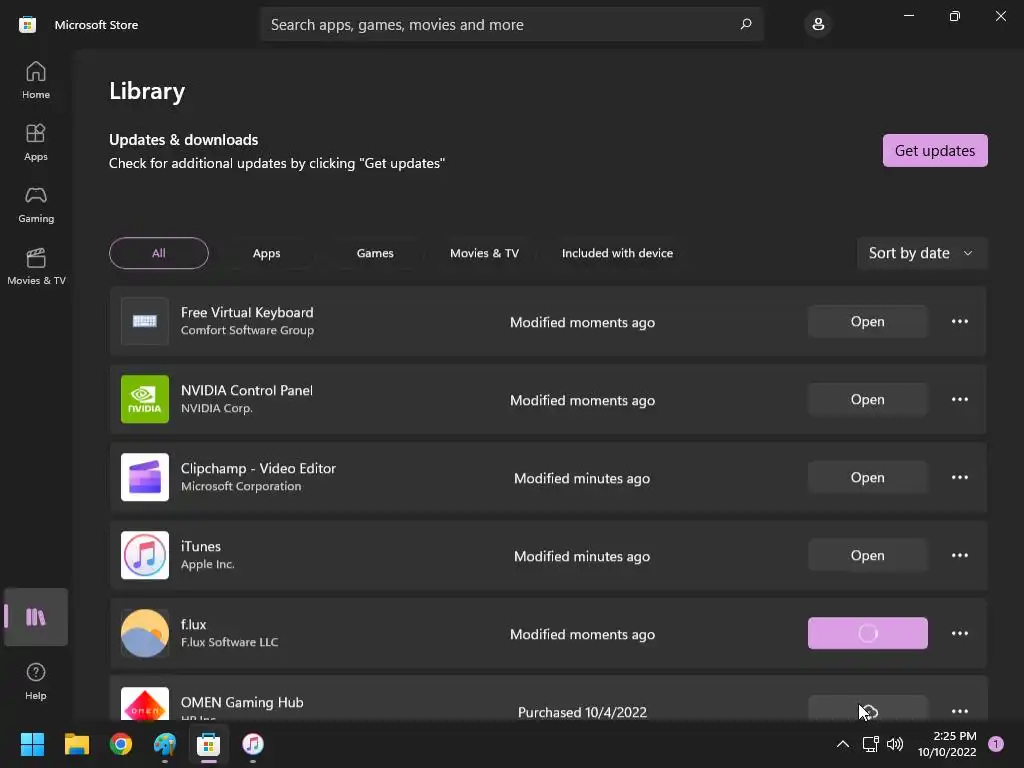Open the Sort by date dropdown
1024x768 pixels.
pyautogui.click(x=921, y=253)
